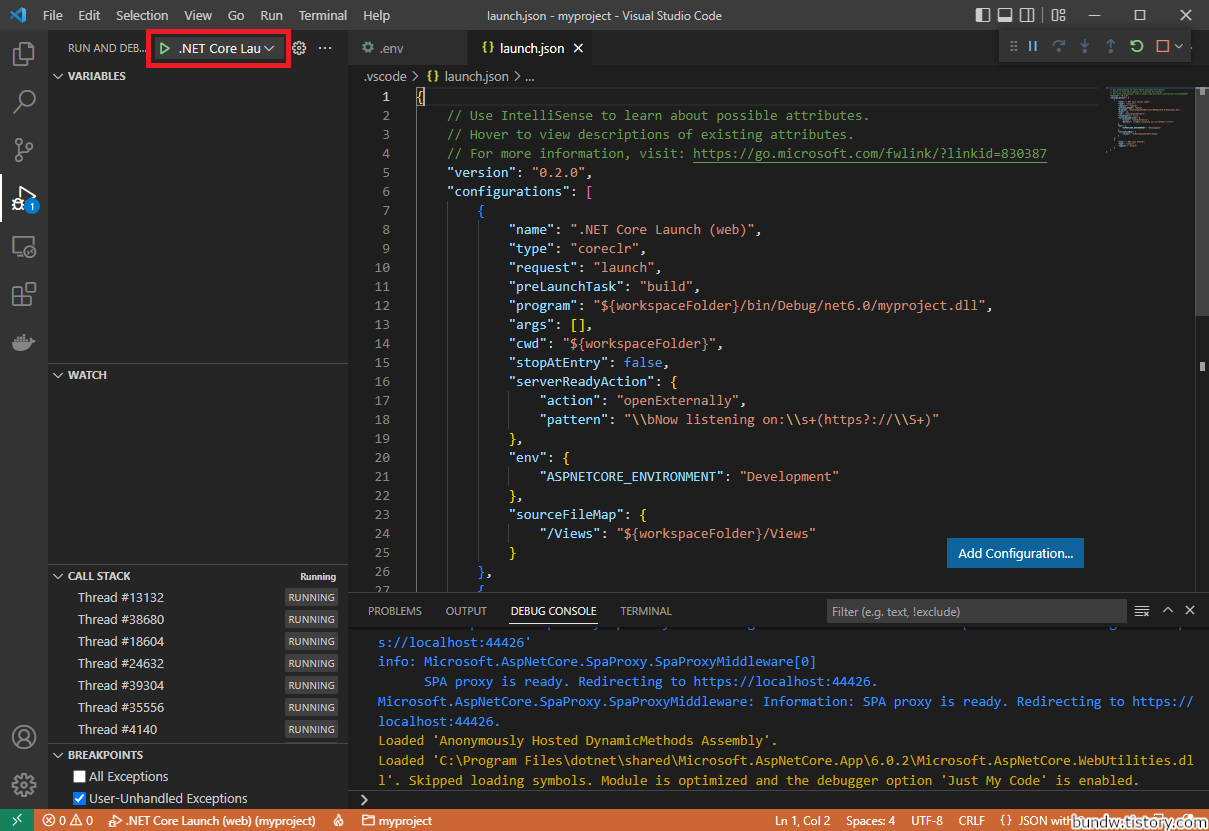
Task: Click the Add Configuration... button
Action: pyautogui.click(x=1015, y=553)
